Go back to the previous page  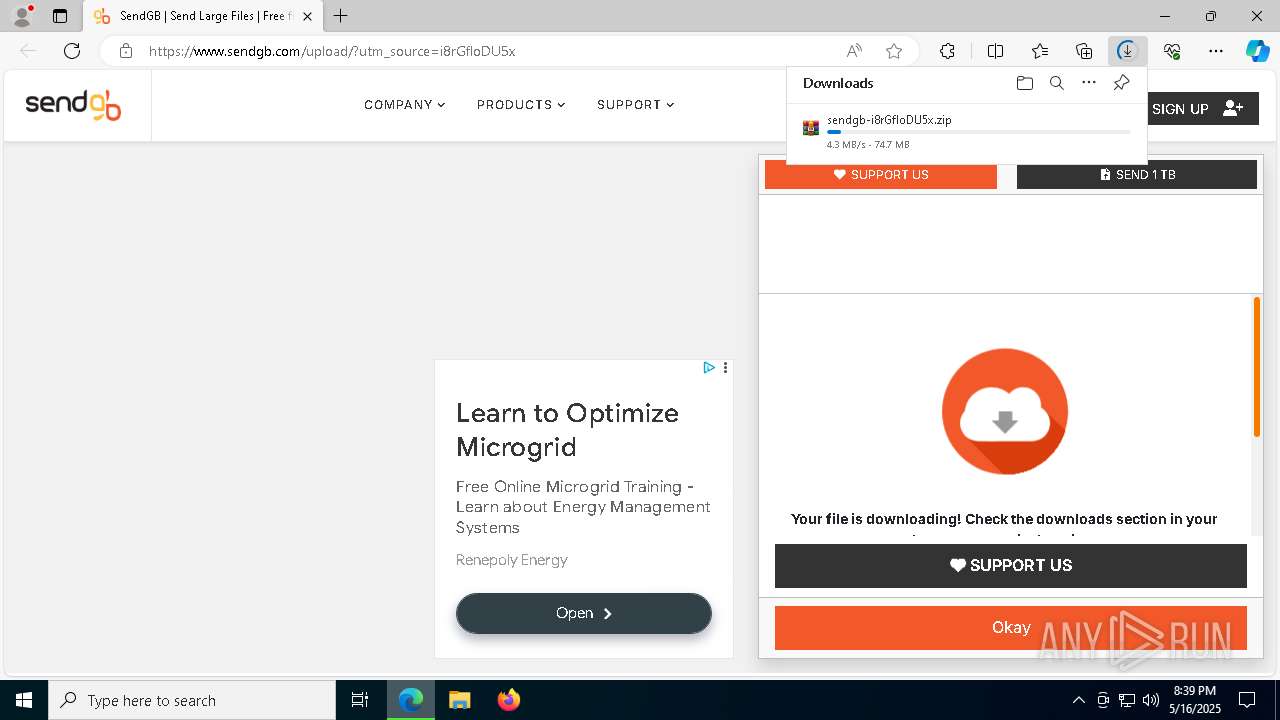click(x=28, y=51)
